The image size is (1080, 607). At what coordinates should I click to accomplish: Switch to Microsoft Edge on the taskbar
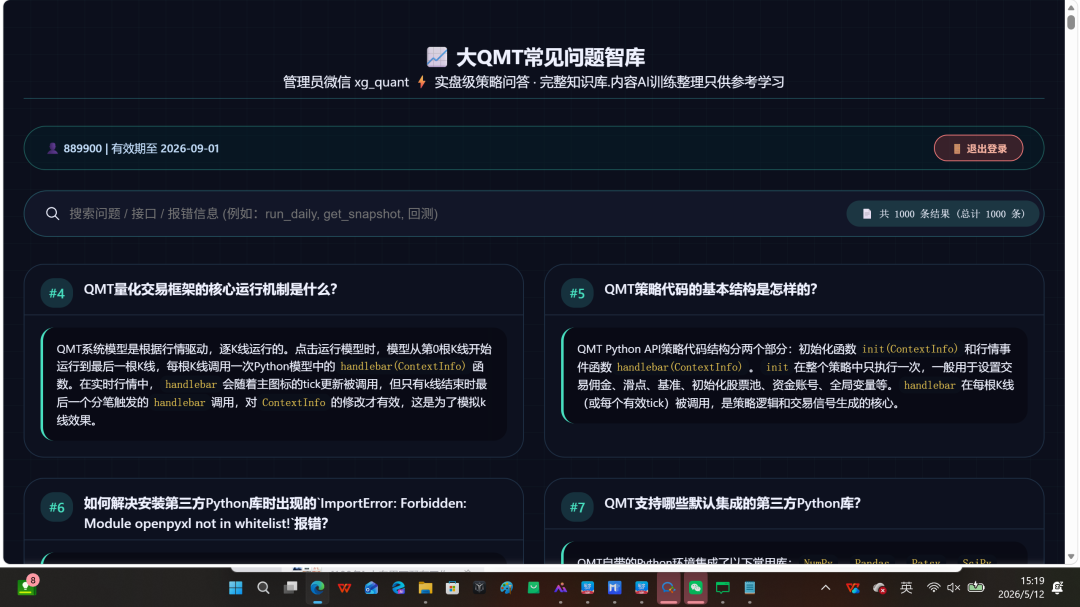coord(317,588)
